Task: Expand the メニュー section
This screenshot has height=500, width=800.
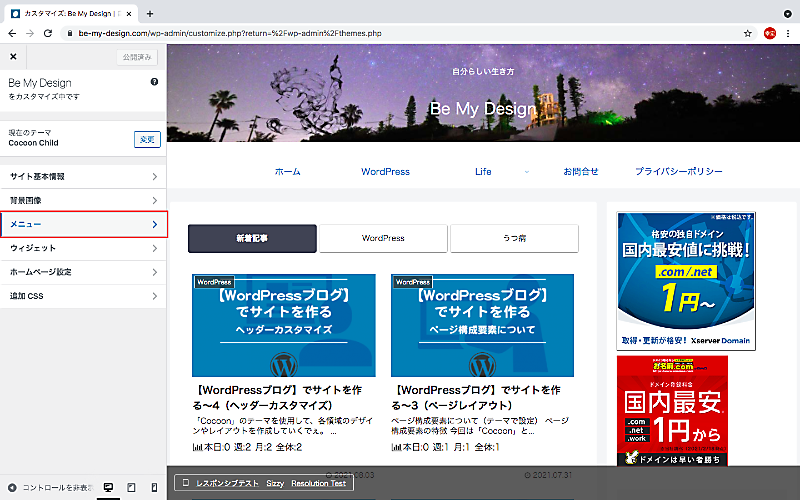Action: [83, 224]
